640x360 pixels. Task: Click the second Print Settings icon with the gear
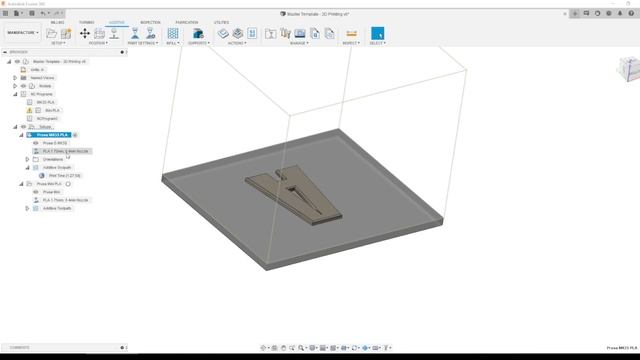coord(150,33)
